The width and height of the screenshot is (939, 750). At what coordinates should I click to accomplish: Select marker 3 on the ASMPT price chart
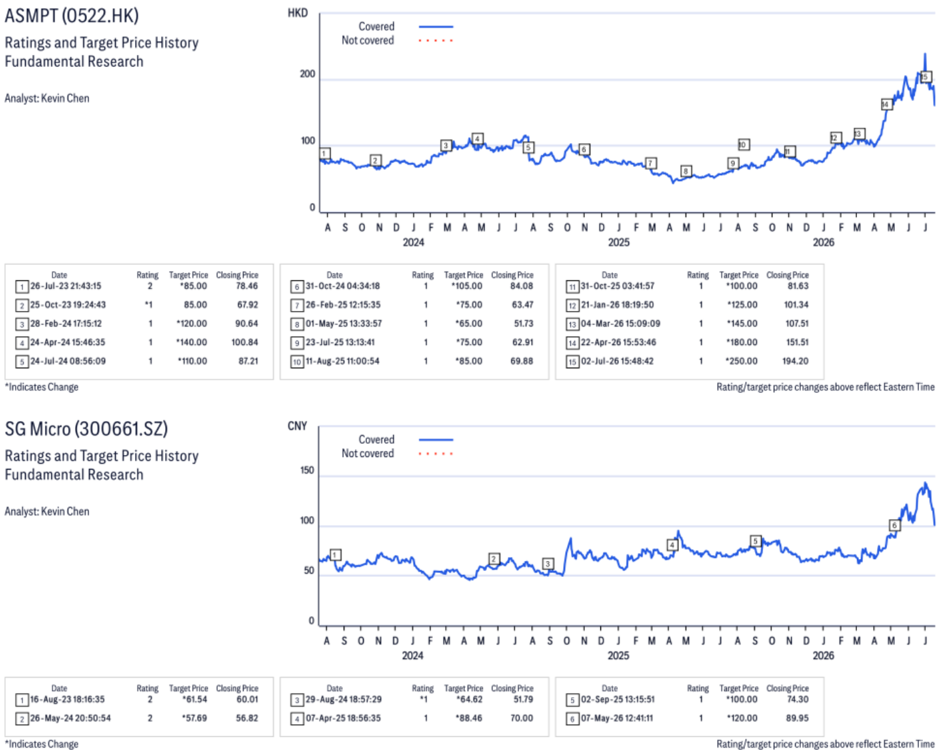[x=446, y=146]
